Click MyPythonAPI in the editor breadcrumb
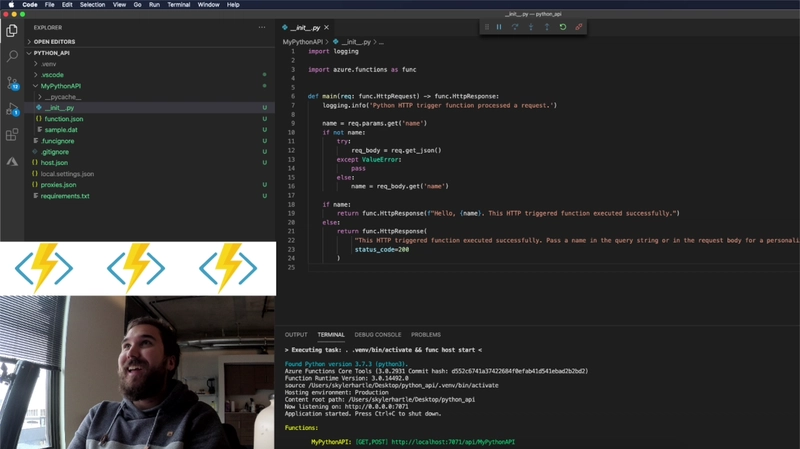Image resolution: width=800 pixels, height=449 pixels. point(303,42)
